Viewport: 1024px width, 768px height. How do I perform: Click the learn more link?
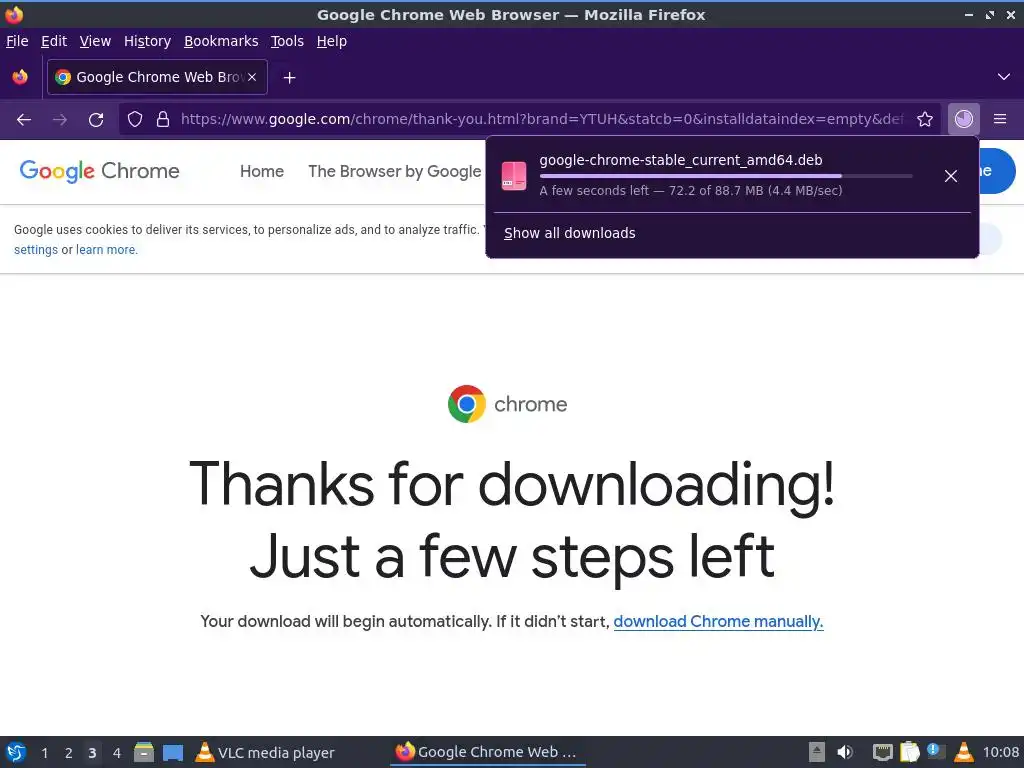point(106,249)
